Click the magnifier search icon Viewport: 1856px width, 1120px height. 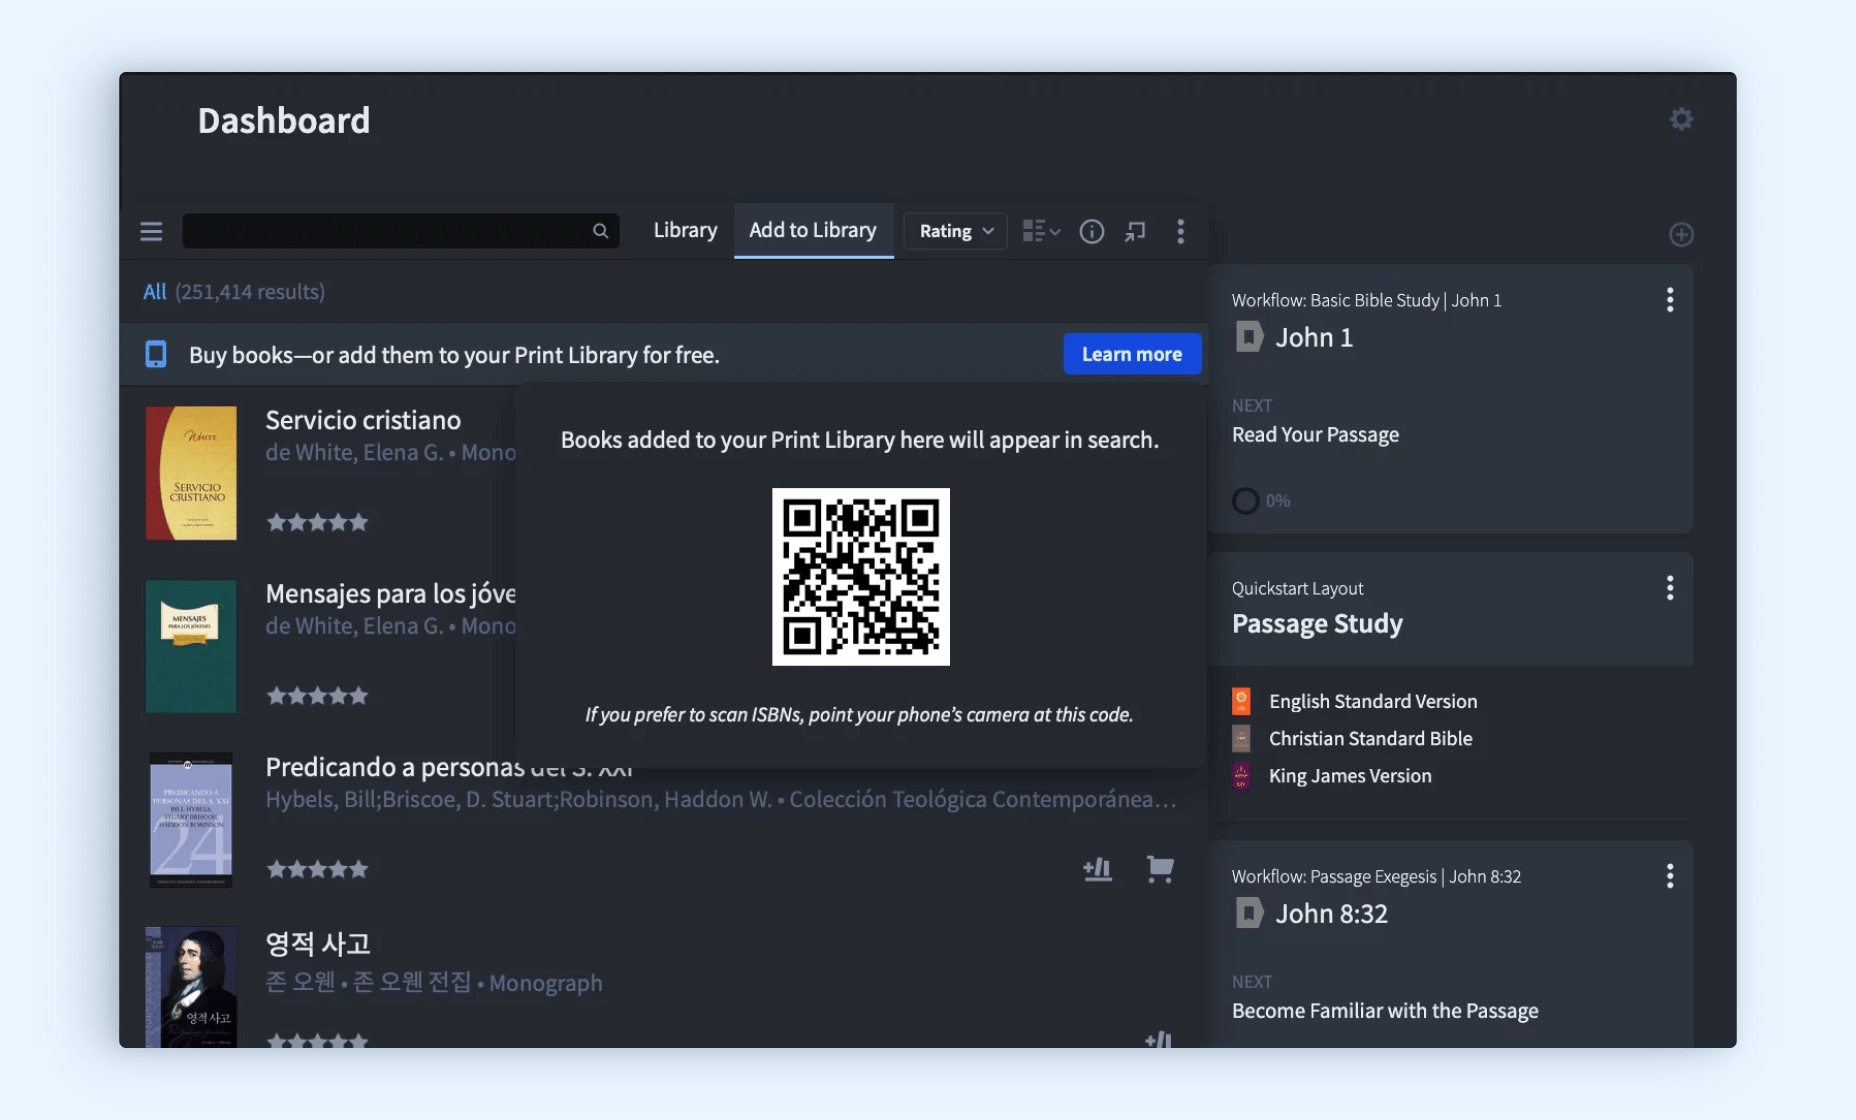tap(600, 231)
